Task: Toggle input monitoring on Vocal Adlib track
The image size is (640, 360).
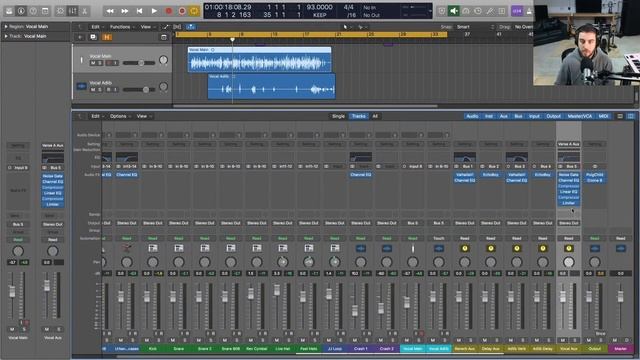Action: coord(116,89)
